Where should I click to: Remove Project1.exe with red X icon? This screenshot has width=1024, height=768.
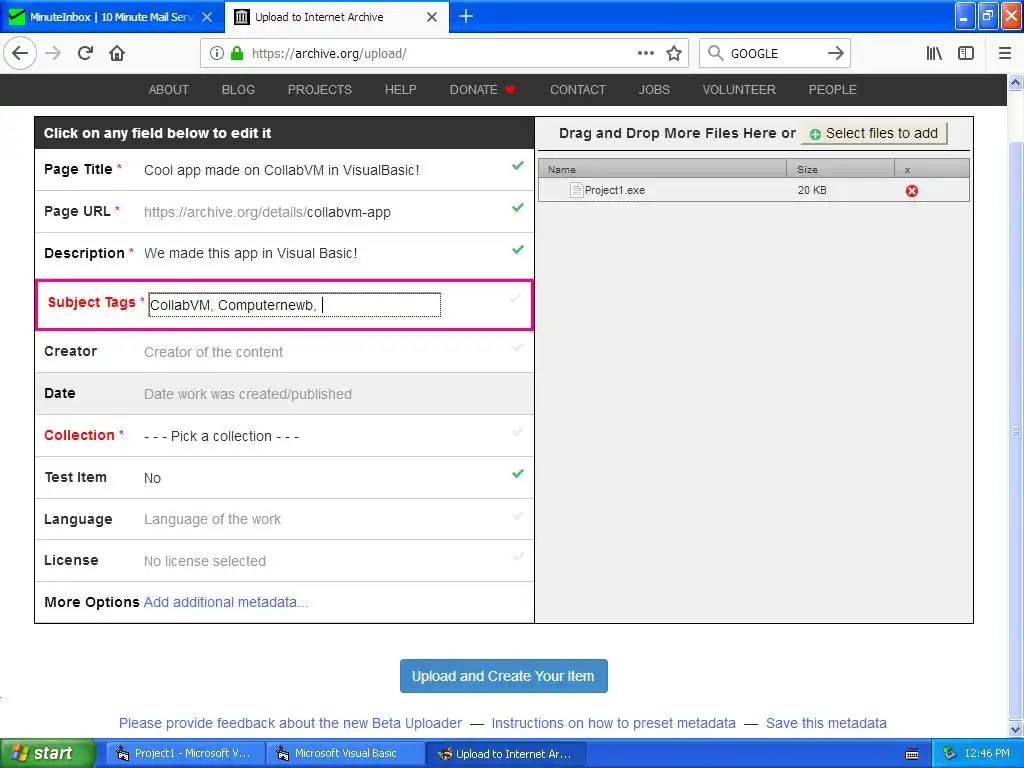(912, 191)
